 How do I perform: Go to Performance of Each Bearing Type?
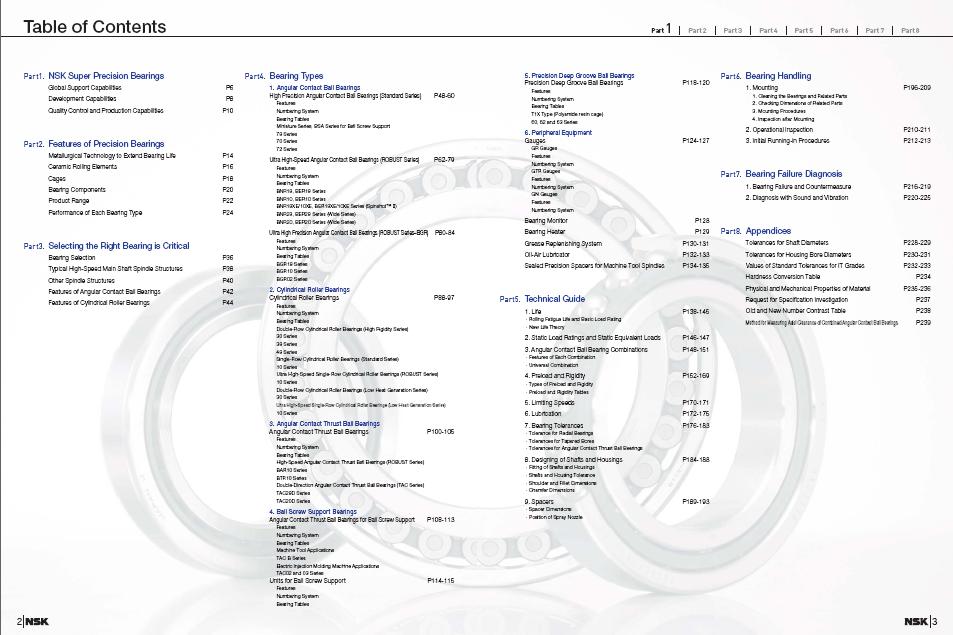[x=95, y=213]
